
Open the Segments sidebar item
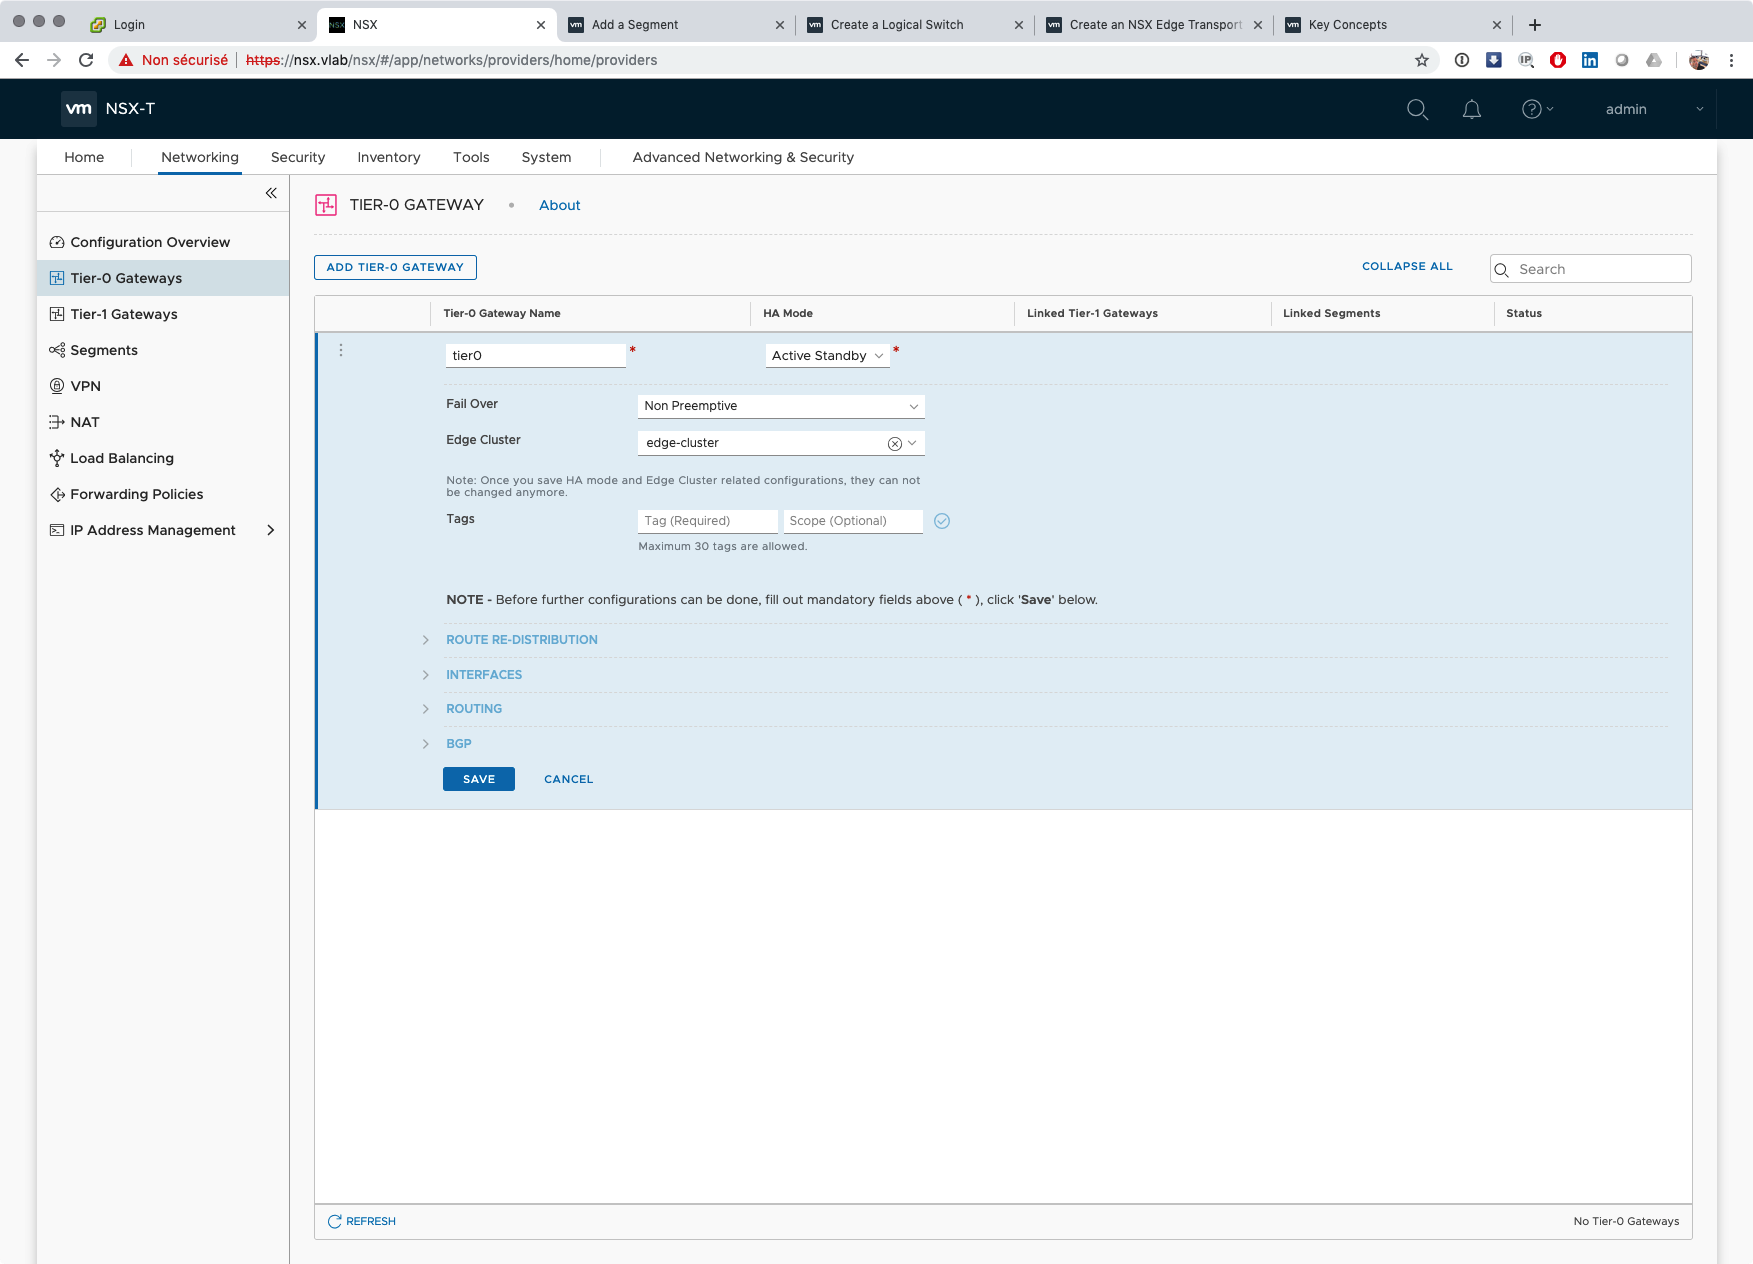104,350
